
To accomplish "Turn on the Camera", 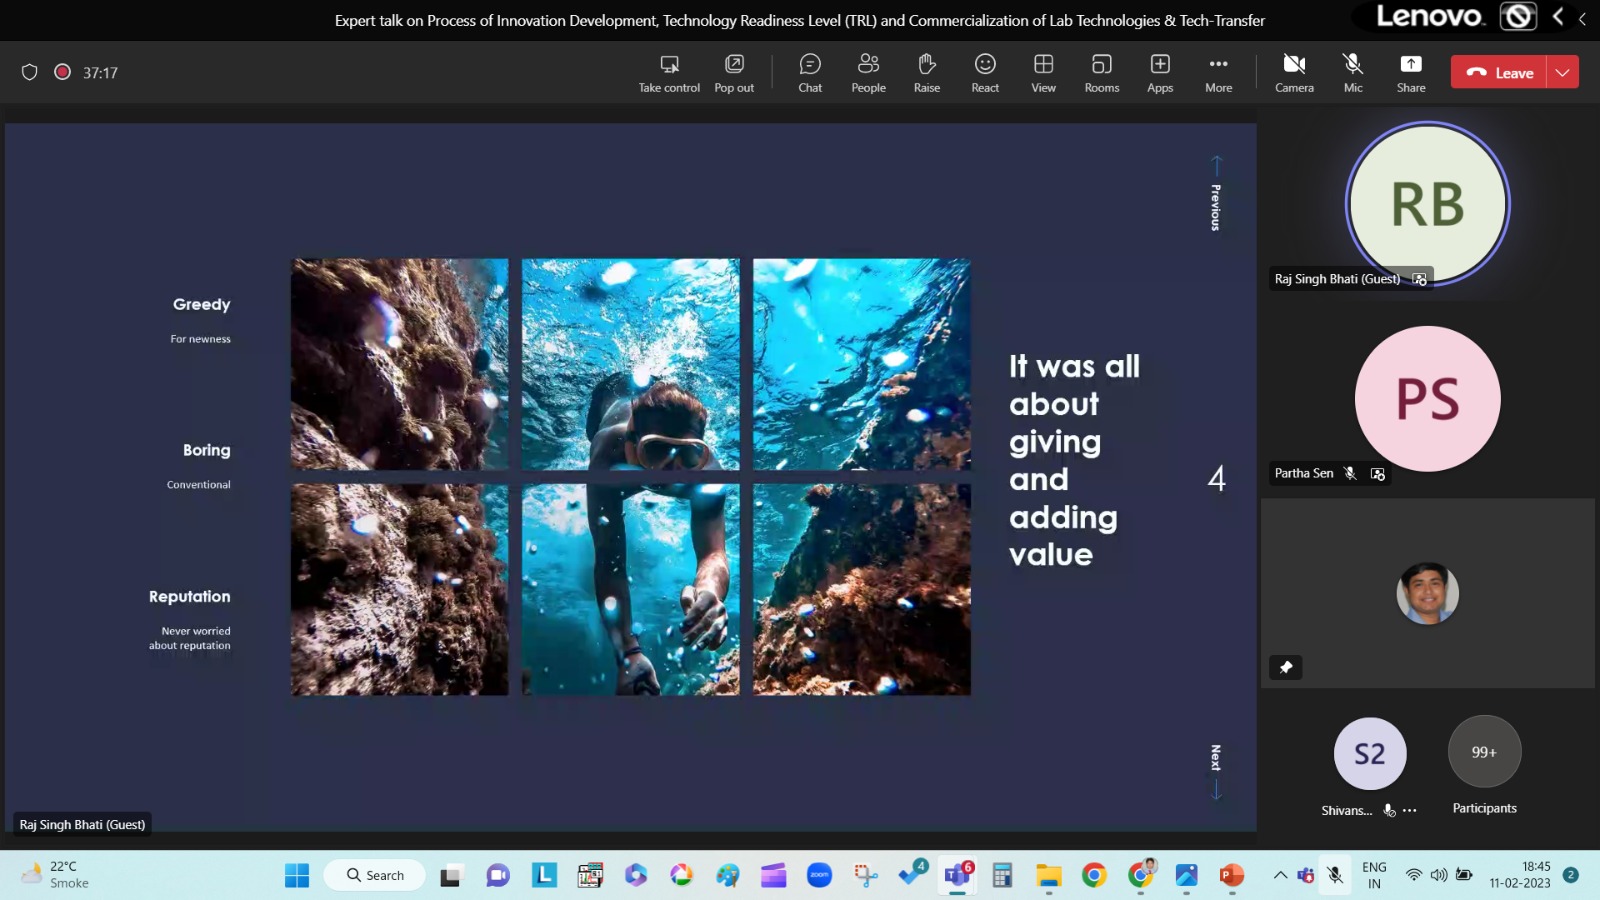I will pos(1294,73).
